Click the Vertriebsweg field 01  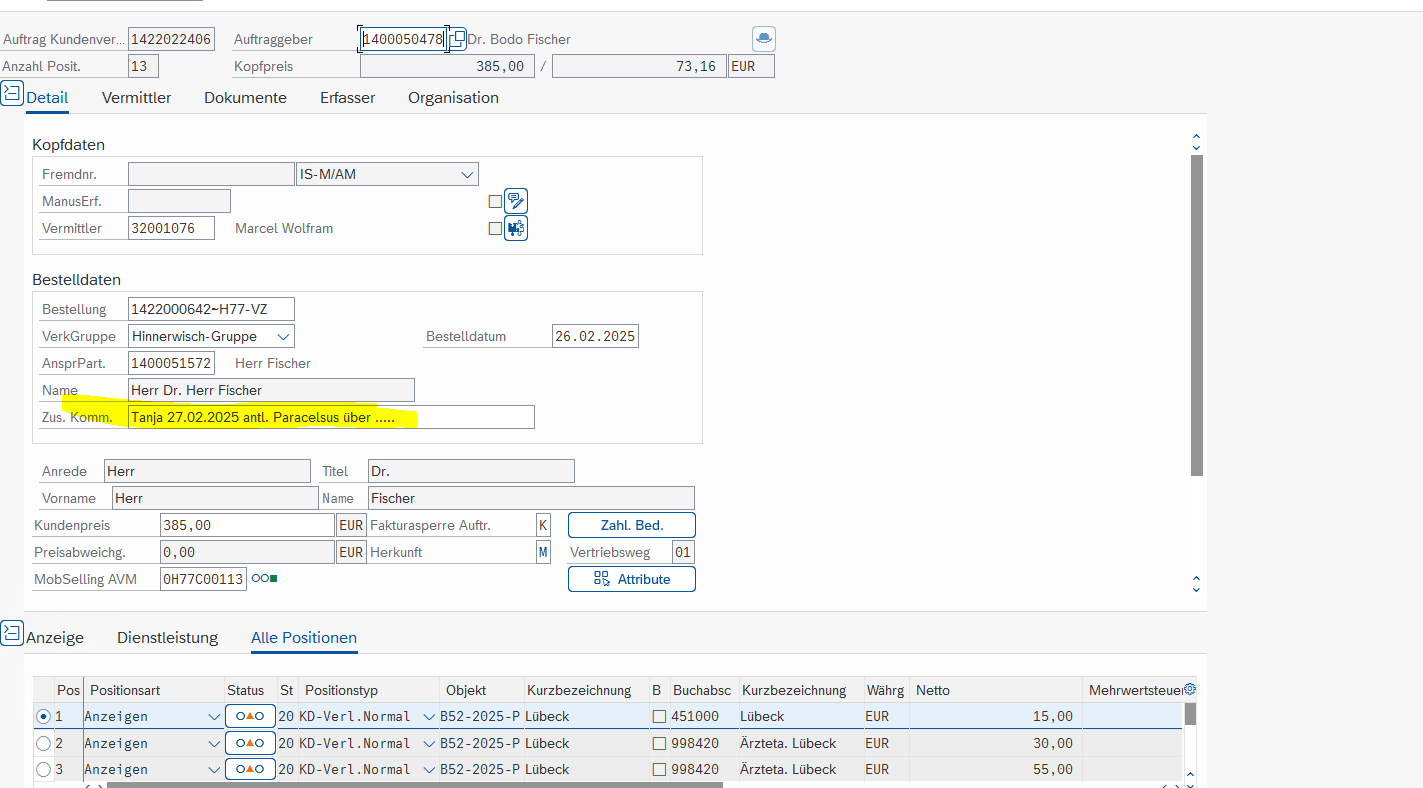click(x=682, y=552)
